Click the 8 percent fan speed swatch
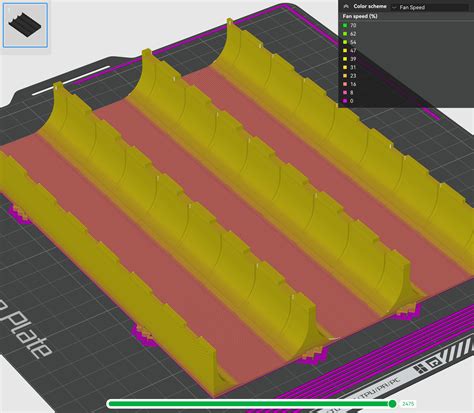This screenshot has height=413, width=474. (345, 92)
